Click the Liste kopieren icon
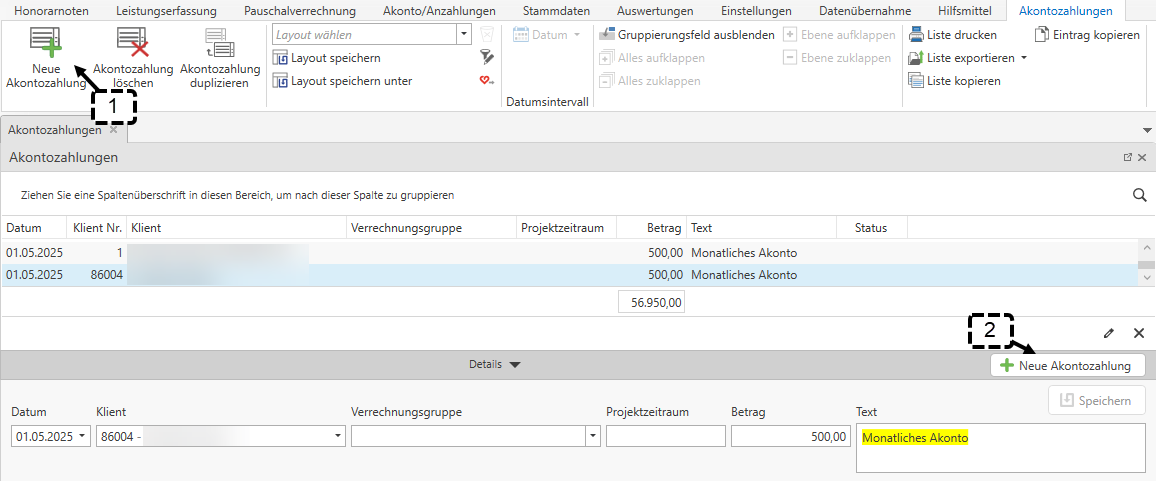This screenshot has width=1156, height=481. coord(916,81)
